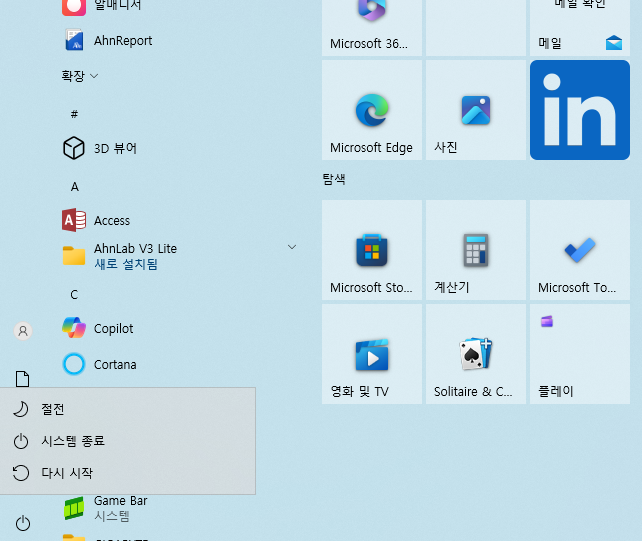Open the Access app icon

pyautogui.click(x=74, y=220)
